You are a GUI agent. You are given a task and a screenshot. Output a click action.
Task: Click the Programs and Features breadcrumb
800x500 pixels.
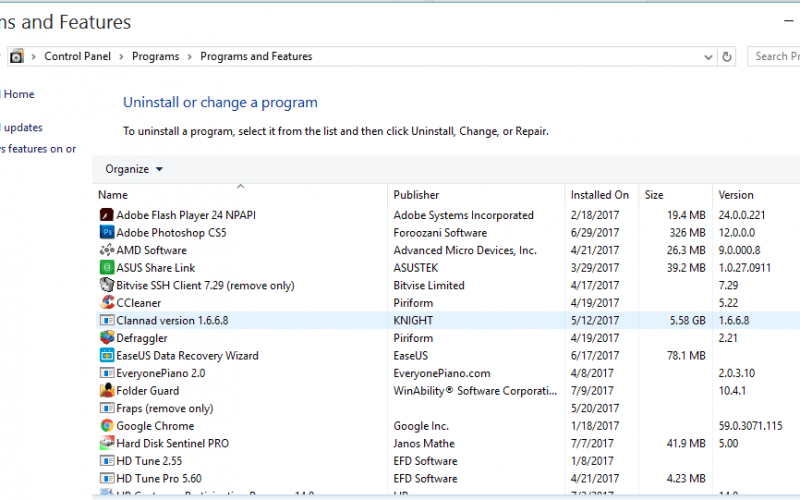click(x=256, y=56)
